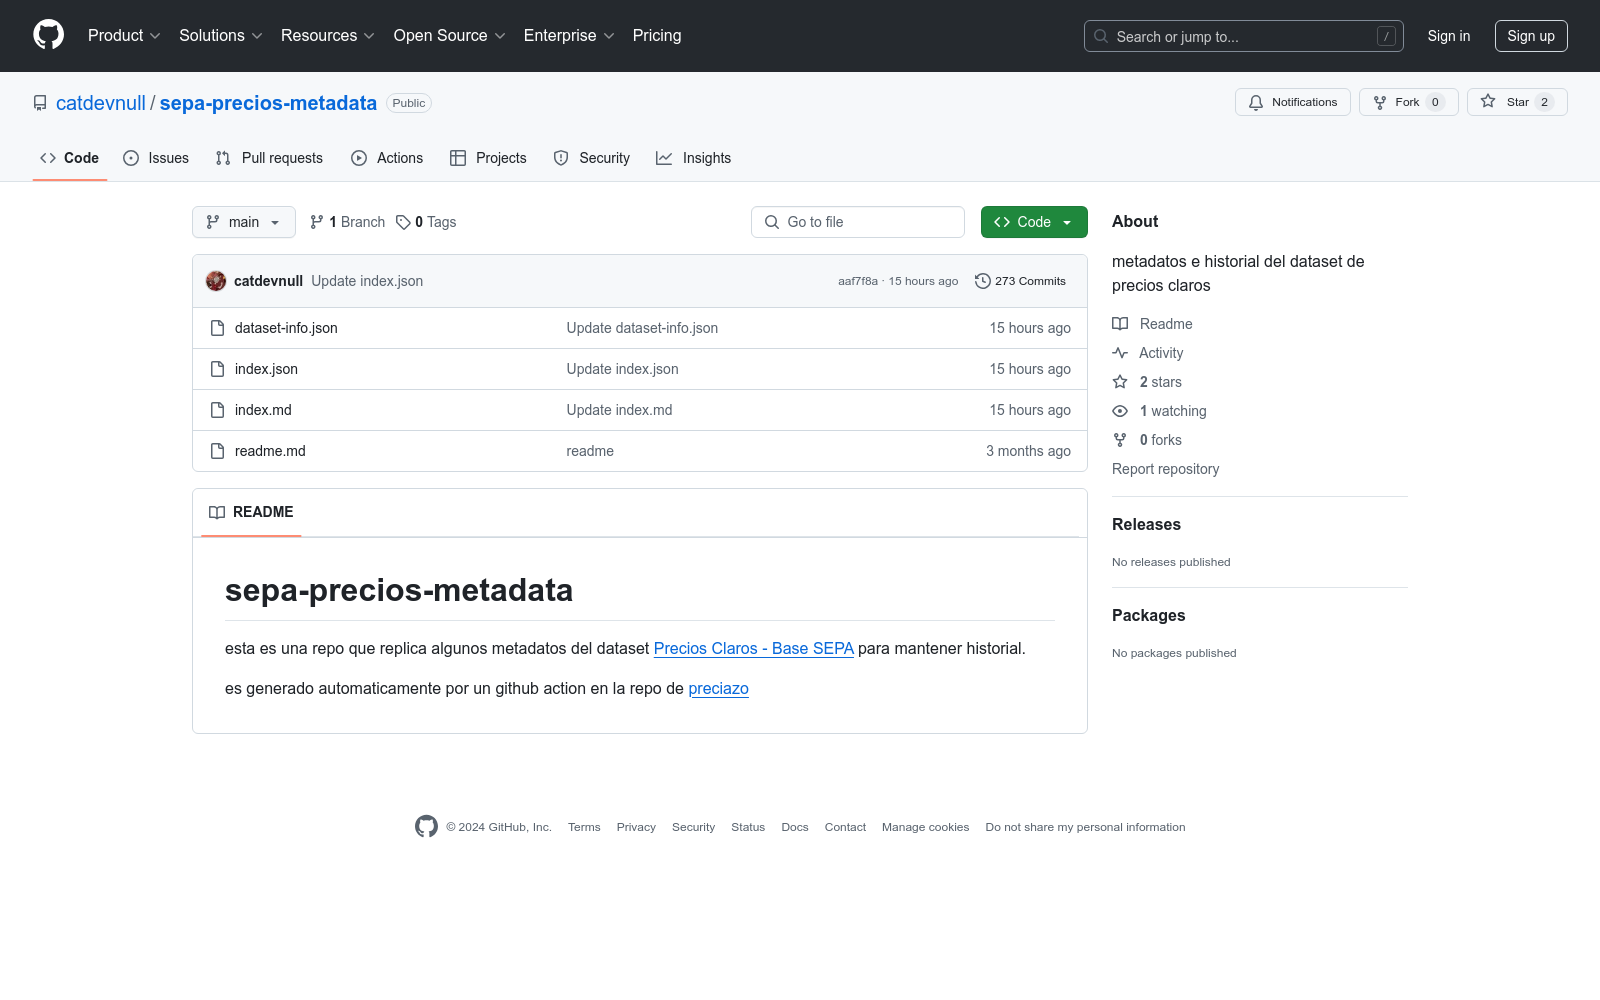Click the tag icon beside 0 Tags
The width and height of the screenshot is (1600, 1000).
403,222
